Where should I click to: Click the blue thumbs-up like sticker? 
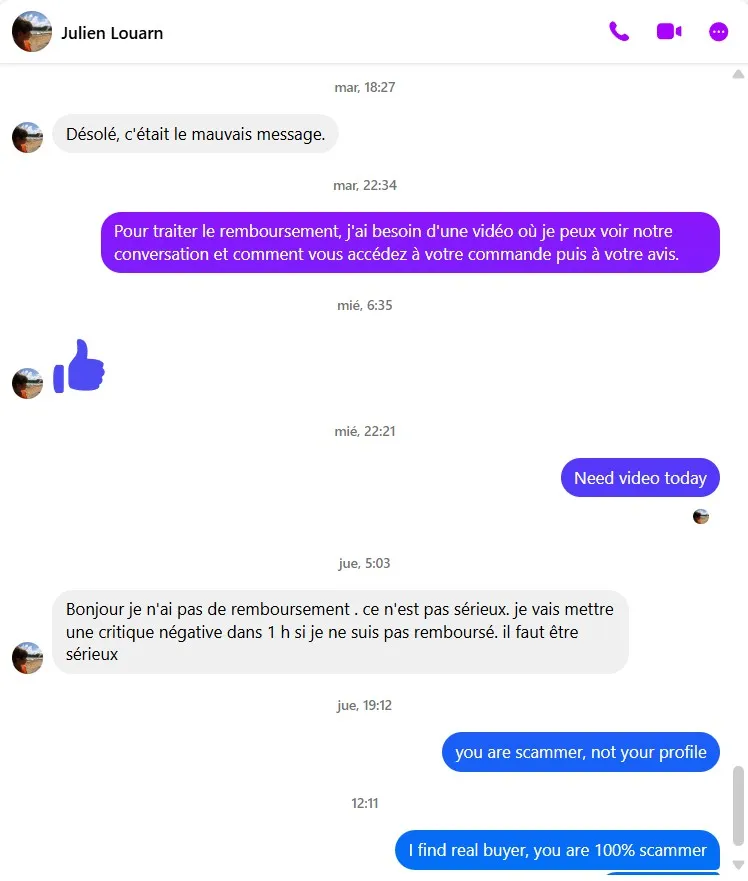coord(79,366)
